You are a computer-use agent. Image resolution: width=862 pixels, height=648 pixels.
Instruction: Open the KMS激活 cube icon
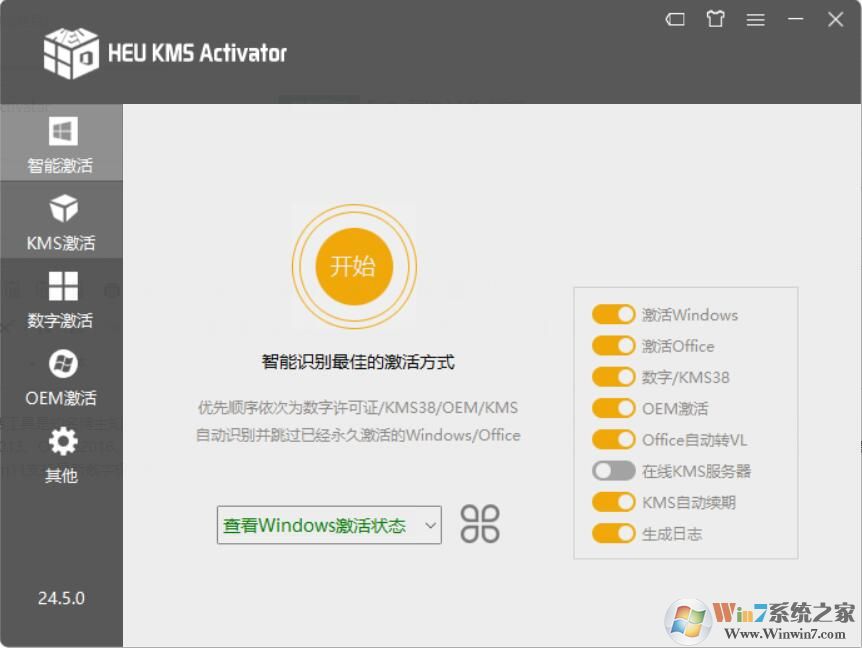pos(64,208)
